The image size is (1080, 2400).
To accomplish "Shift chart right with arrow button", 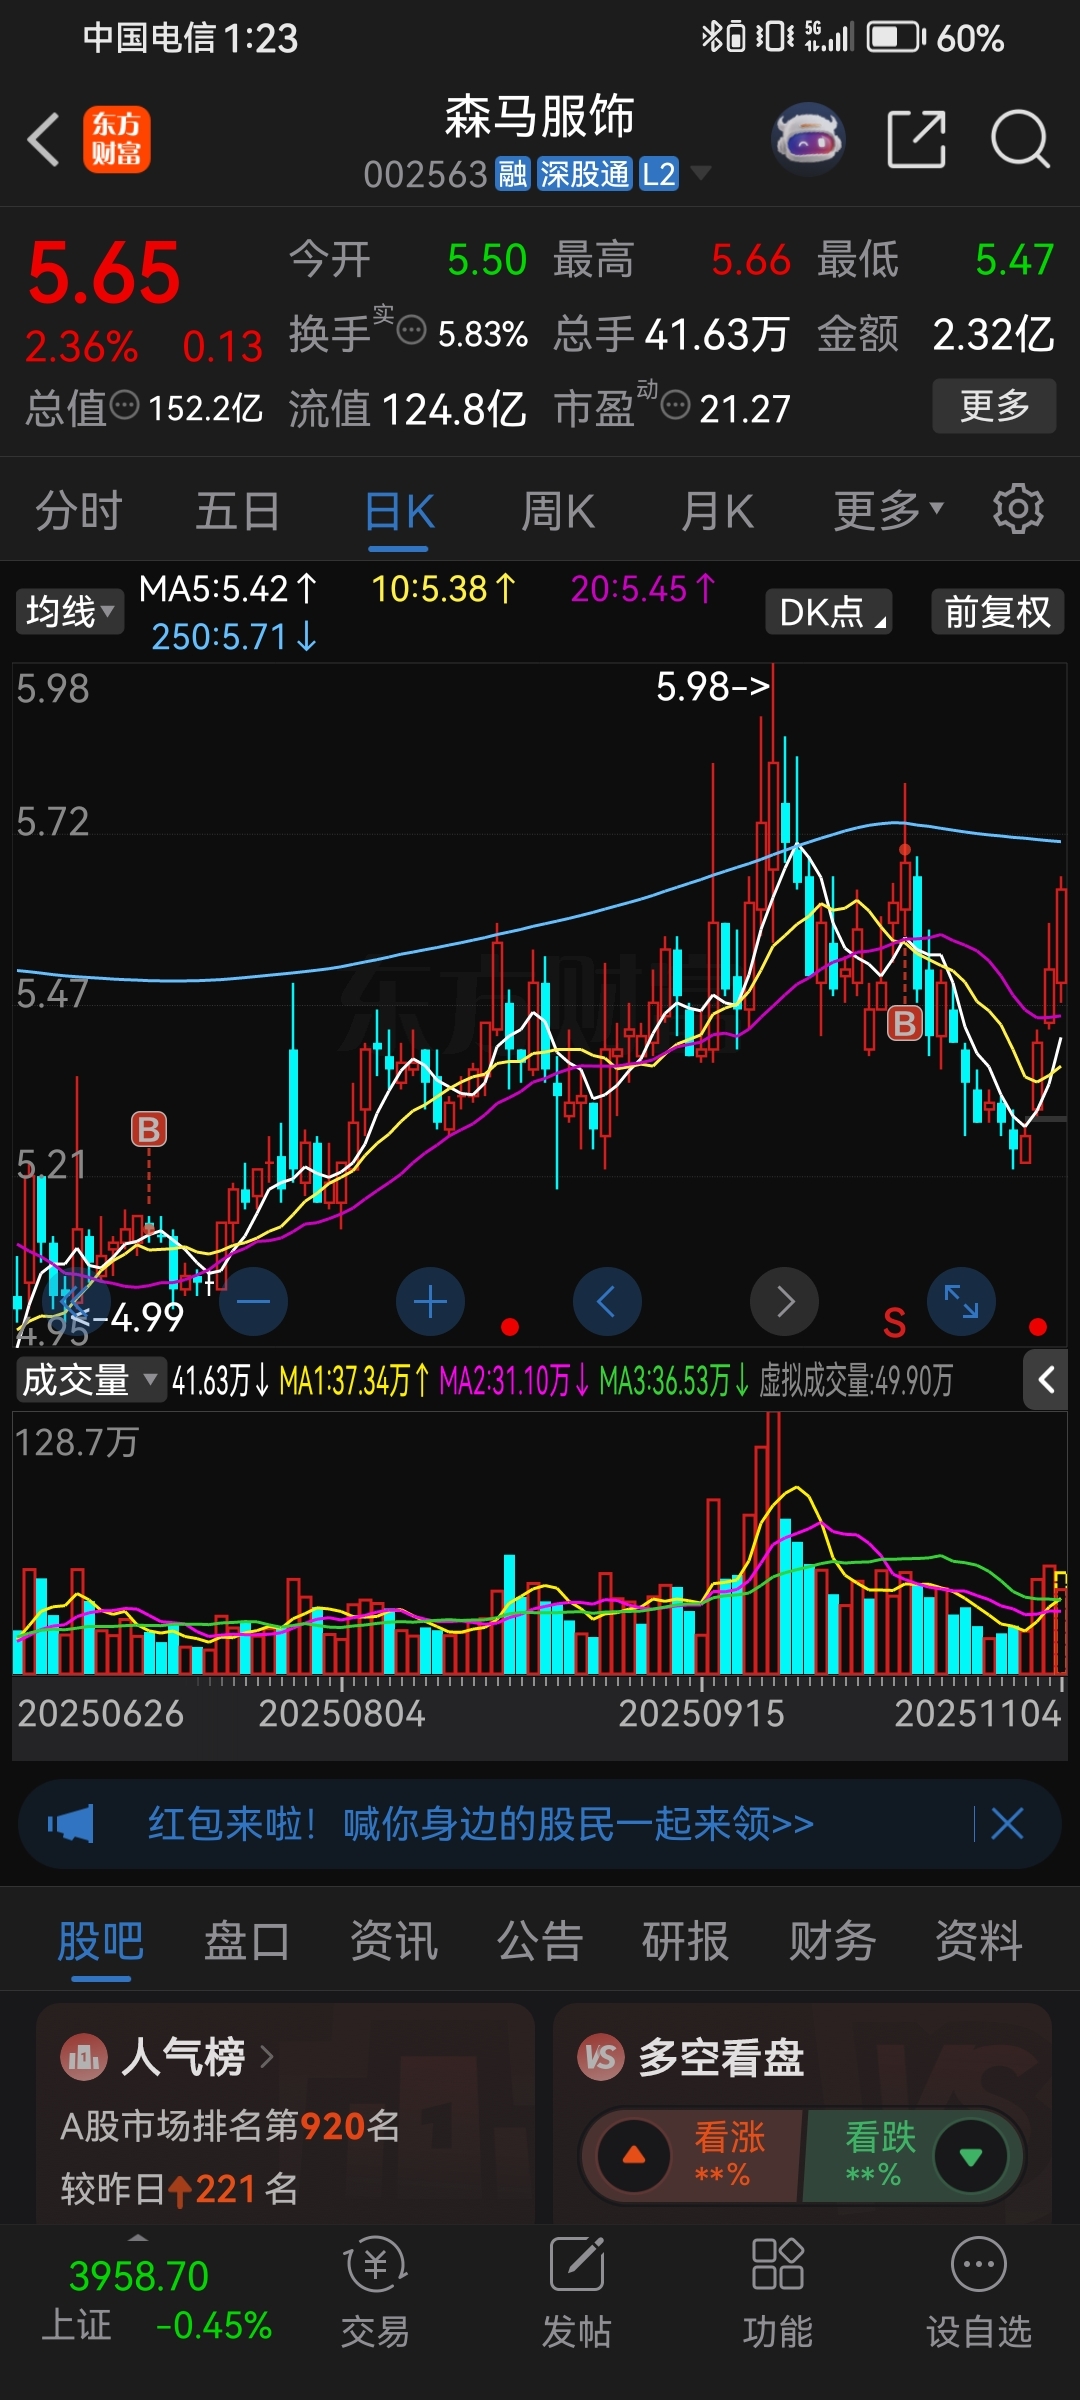I will pyautogui.click(x=784, y=1302).
